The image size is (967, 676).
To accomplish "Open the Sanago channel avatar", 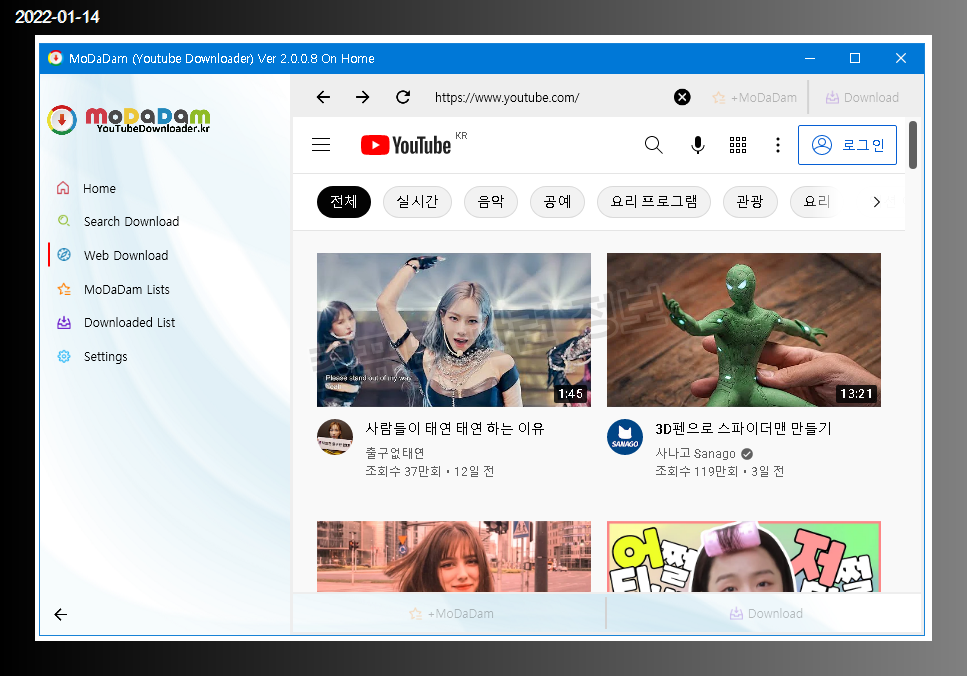I will pyautogui.click(x=625, y=437).
